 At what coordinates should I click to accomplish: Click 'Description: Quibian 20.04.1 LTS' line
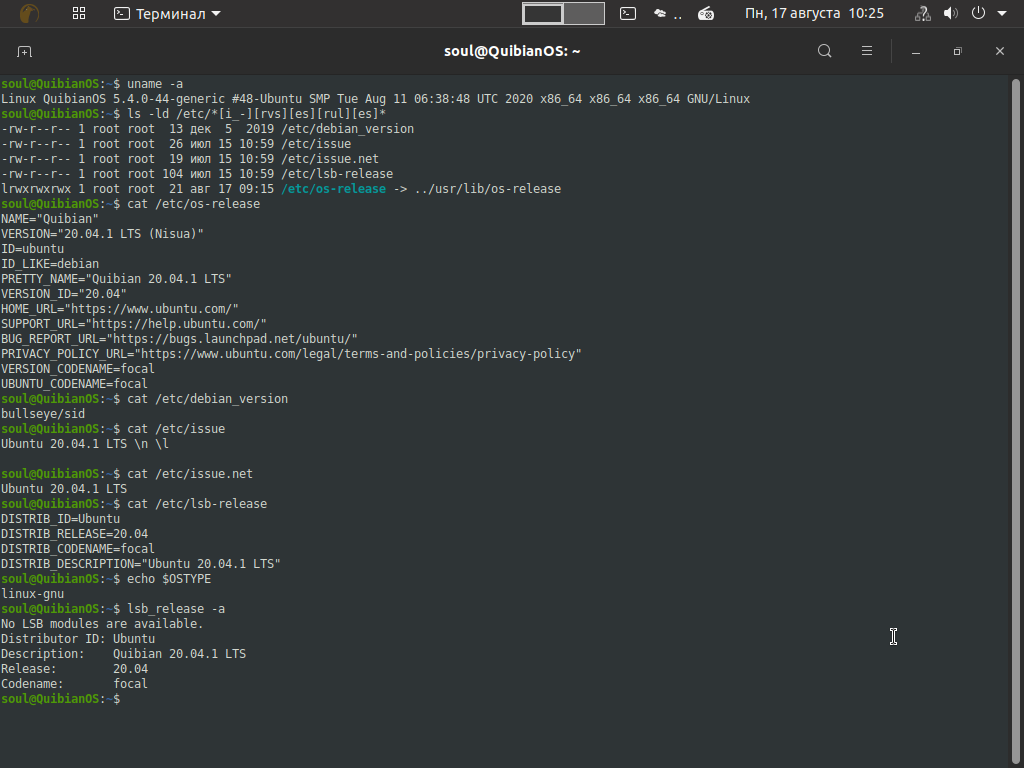123,654
